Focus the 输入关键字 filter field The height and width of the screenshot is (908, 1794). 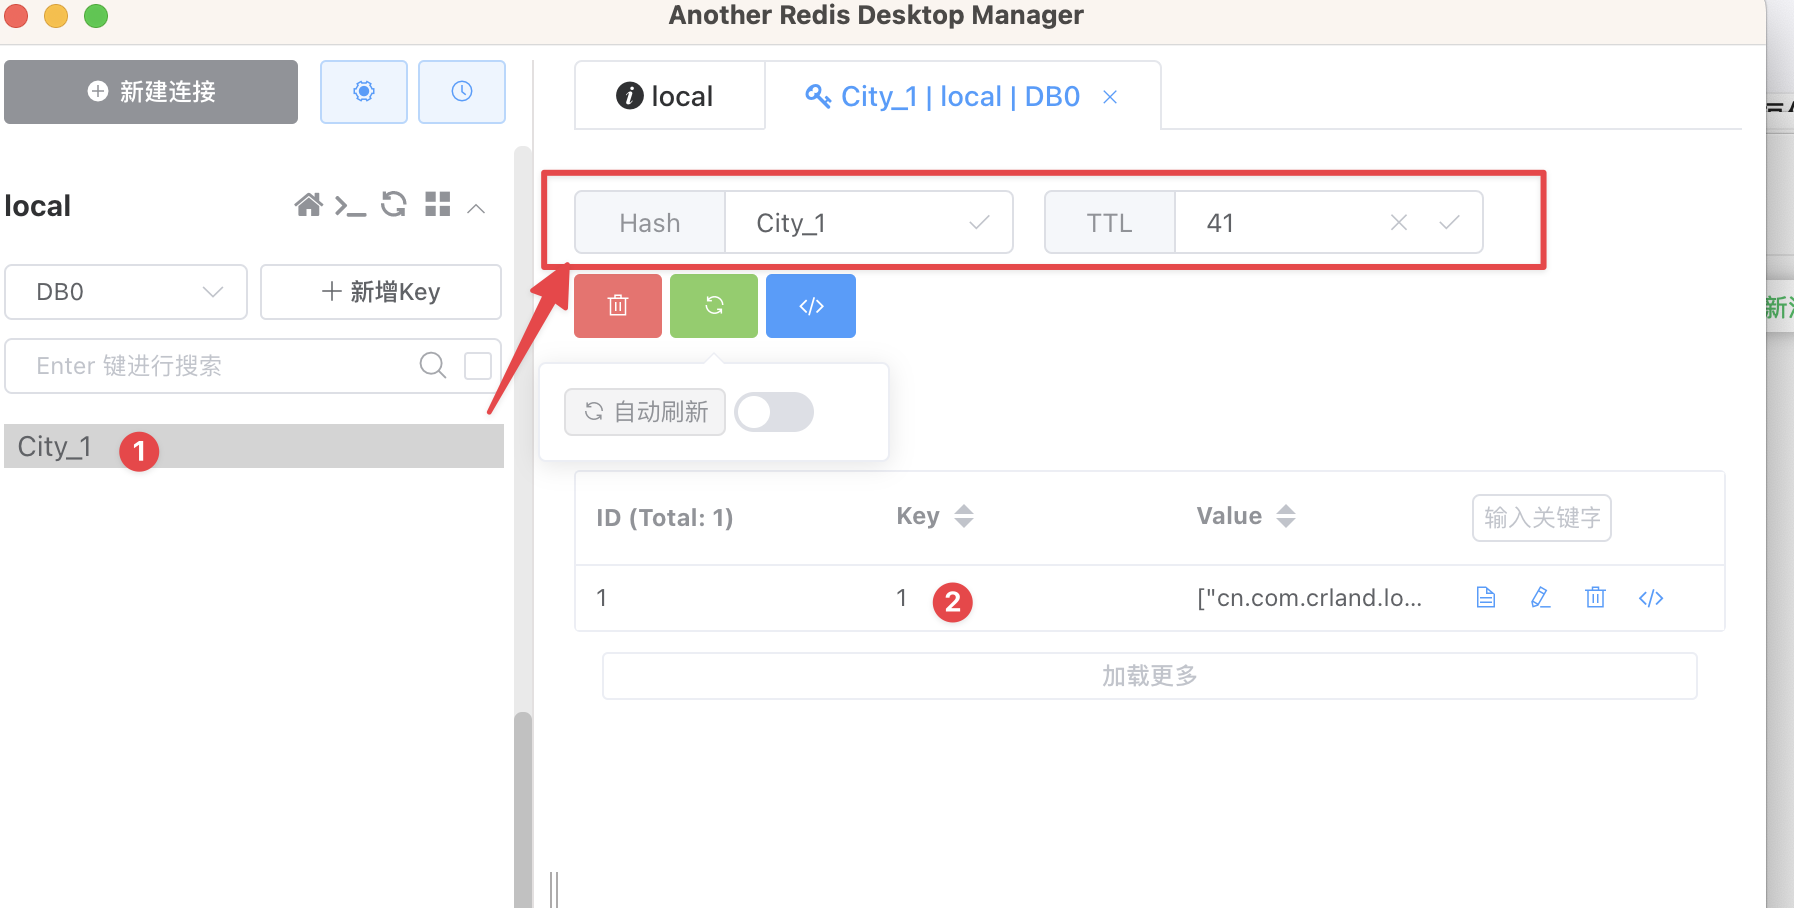(1542, 518)
